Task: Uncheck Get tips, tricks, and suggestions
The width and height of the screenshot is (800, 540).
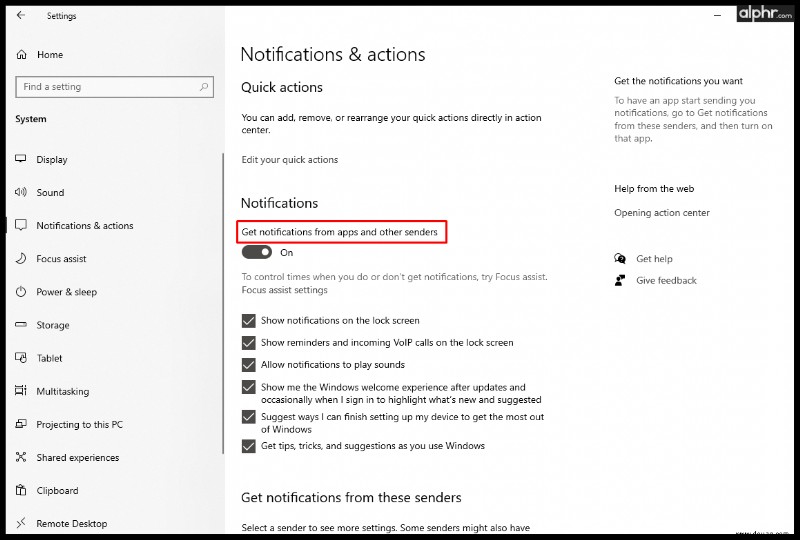Action: point(248,446)
